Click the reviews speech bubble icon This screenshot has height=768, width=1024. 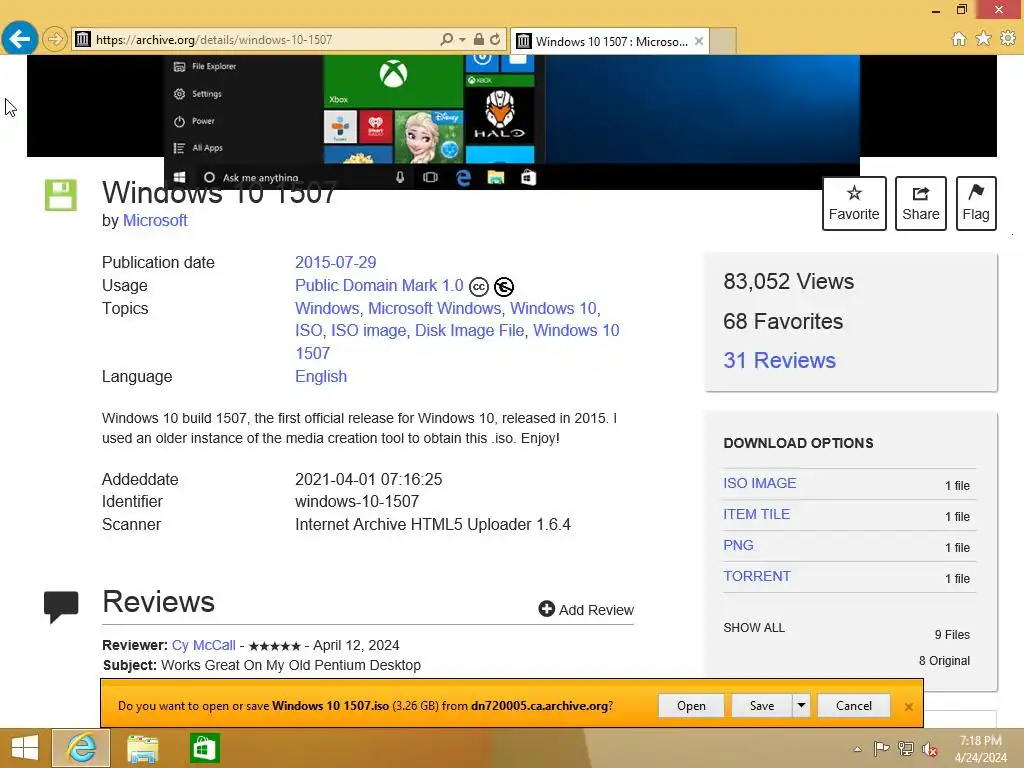point(61,607)
